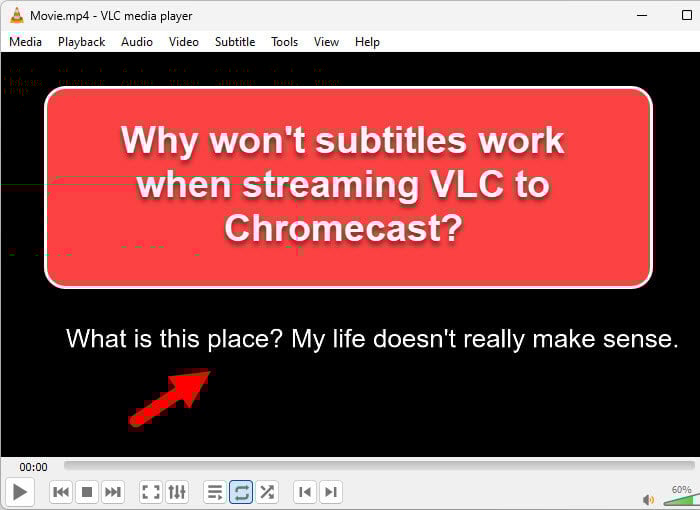Screen dimensions: 700x510
Task: Open the Playback menu
Action: click(x=81, y=42)
